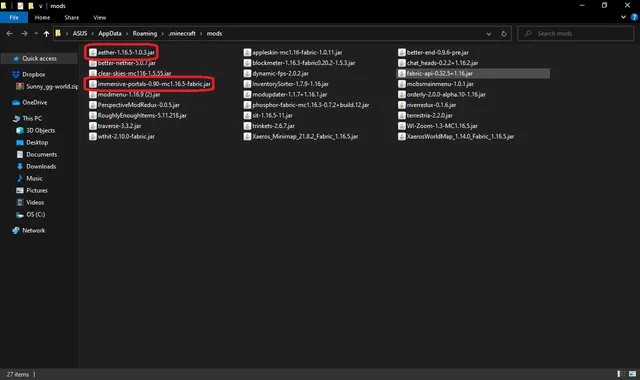640x380 pixels.
Task: Click the better-end-0.9.6-pre.jar icon
Action: tap(402, 52)
